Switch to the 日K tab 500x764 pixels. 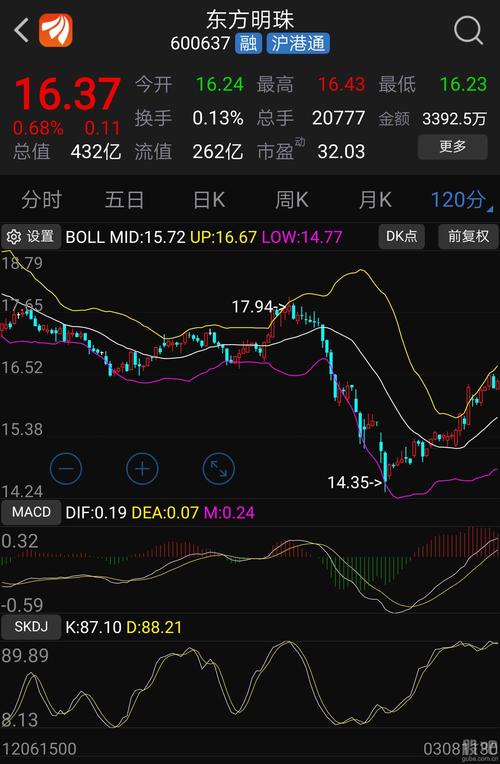pos(209,200)
